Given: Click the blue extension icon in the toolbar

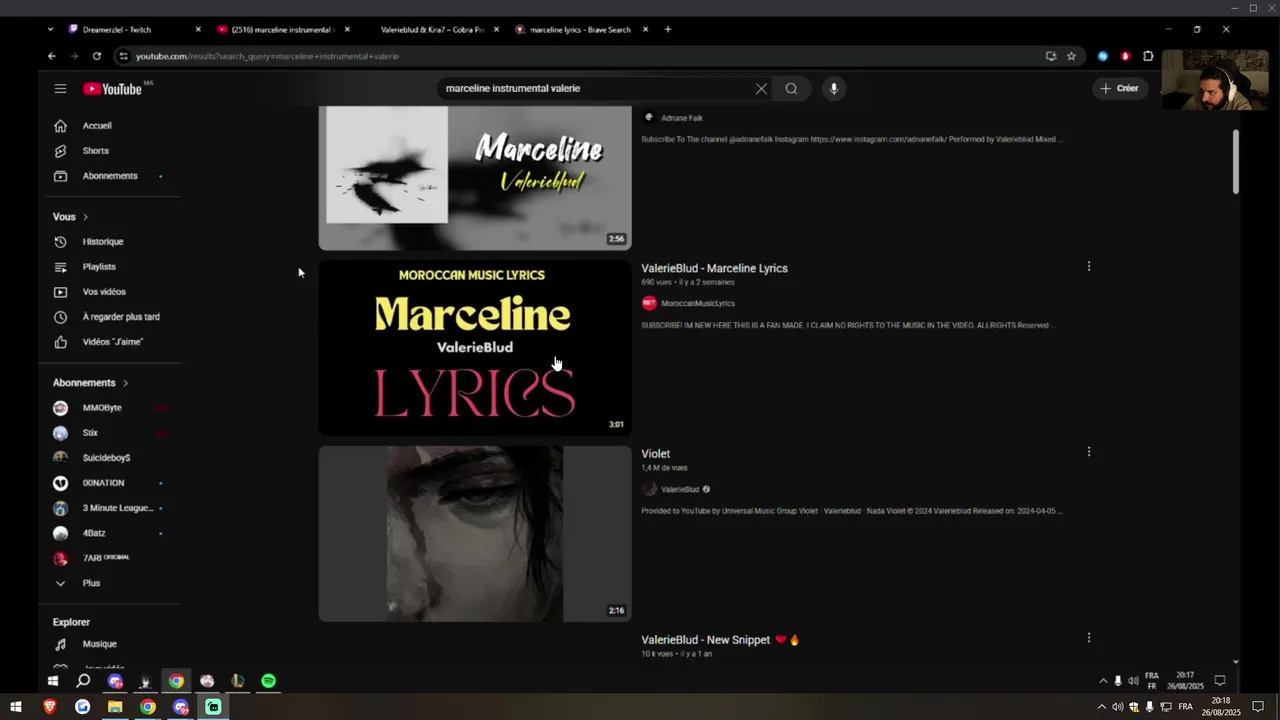Looking at the screenshot, I should [1103, 56].
